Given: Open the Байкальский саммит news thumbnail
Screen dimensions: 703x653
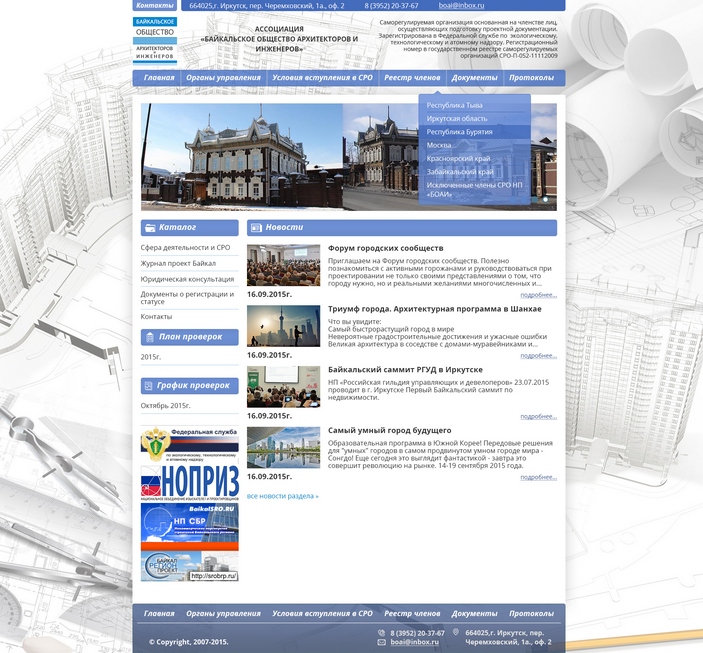Looking at the screenshot, I should [283, 387].
